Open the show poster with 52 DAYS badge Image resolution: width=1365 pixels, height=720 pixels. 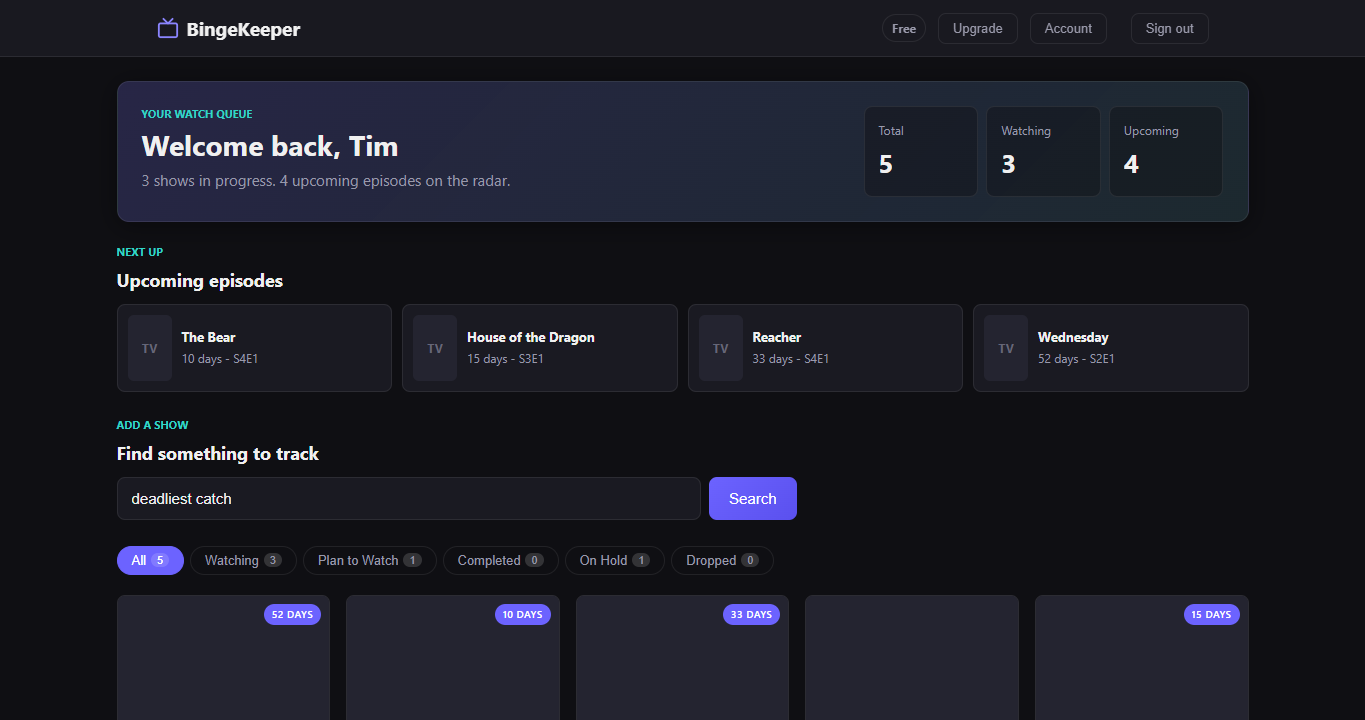pyautogui.click(x=223, y=658)
